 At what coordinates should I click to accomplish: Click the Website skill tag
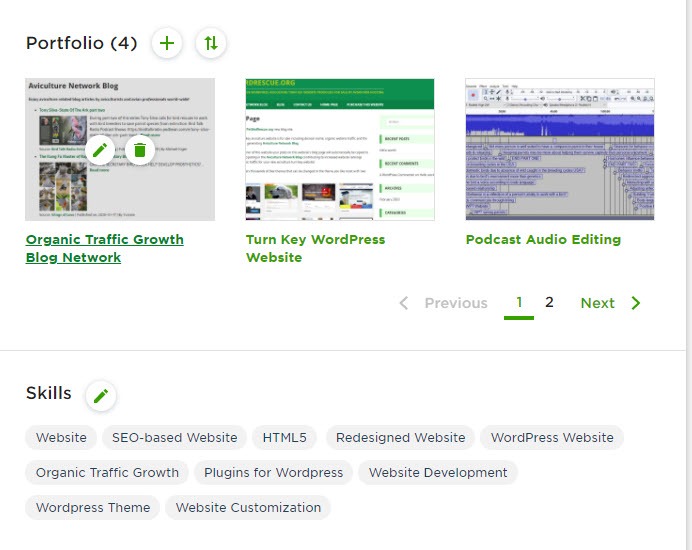tap(61, 437)
